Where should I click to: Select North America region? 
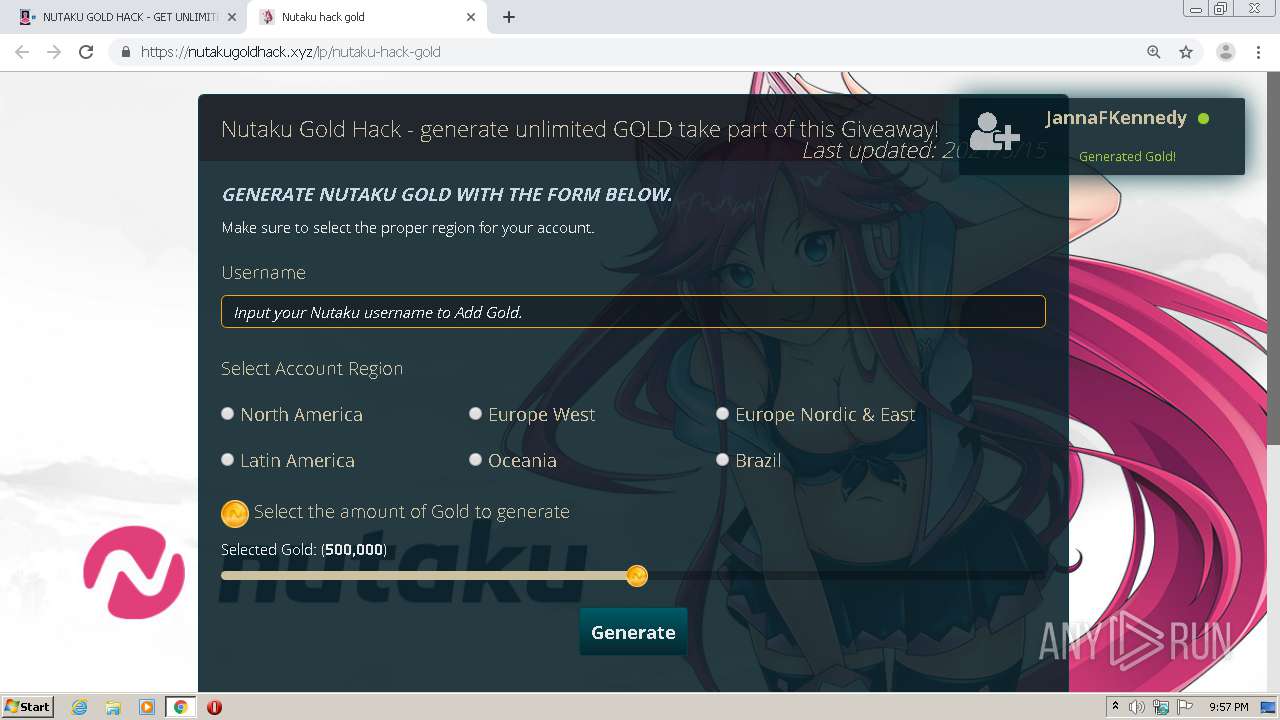[x=228, y=413]
